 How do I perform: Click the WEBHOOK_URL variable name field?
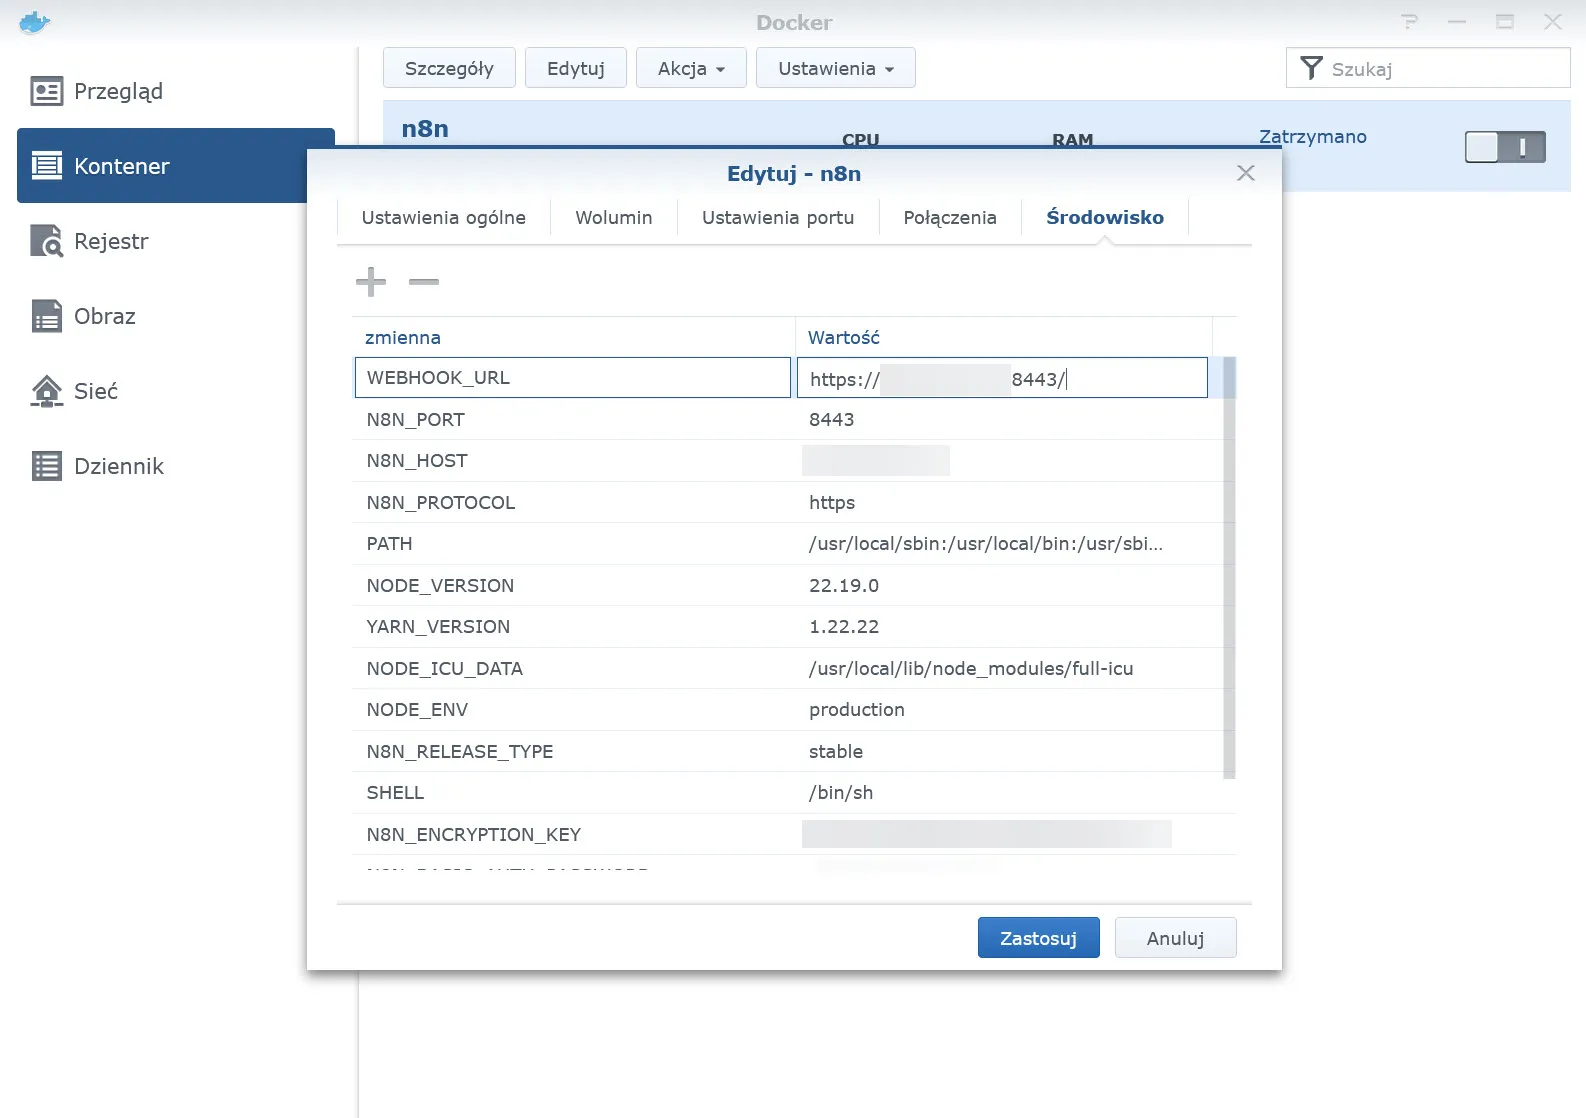pyautogui.click(x=572, y=378)
